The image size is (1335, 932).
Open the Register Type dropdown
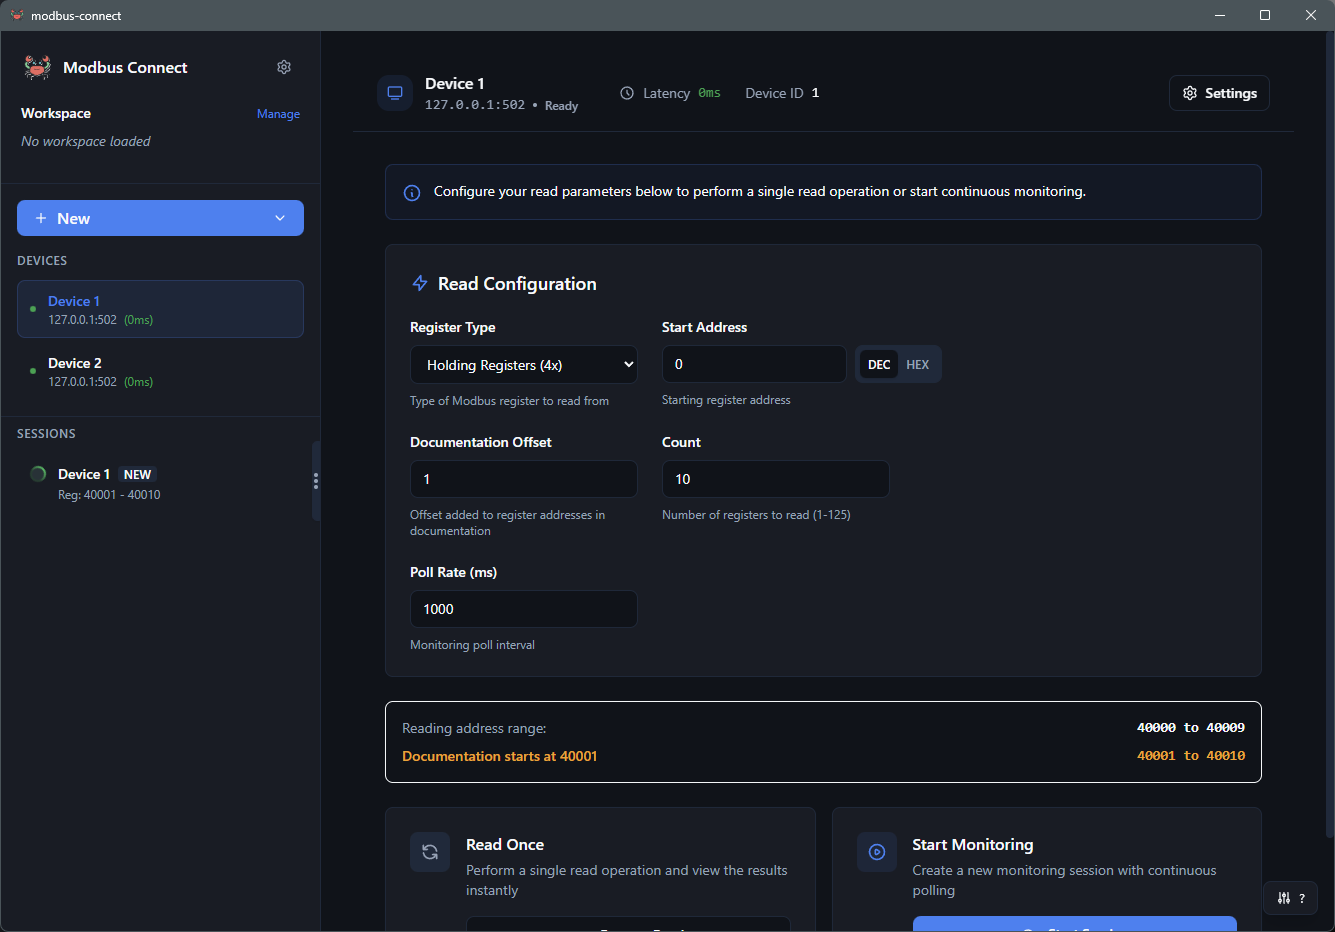(x=523, y=365)
